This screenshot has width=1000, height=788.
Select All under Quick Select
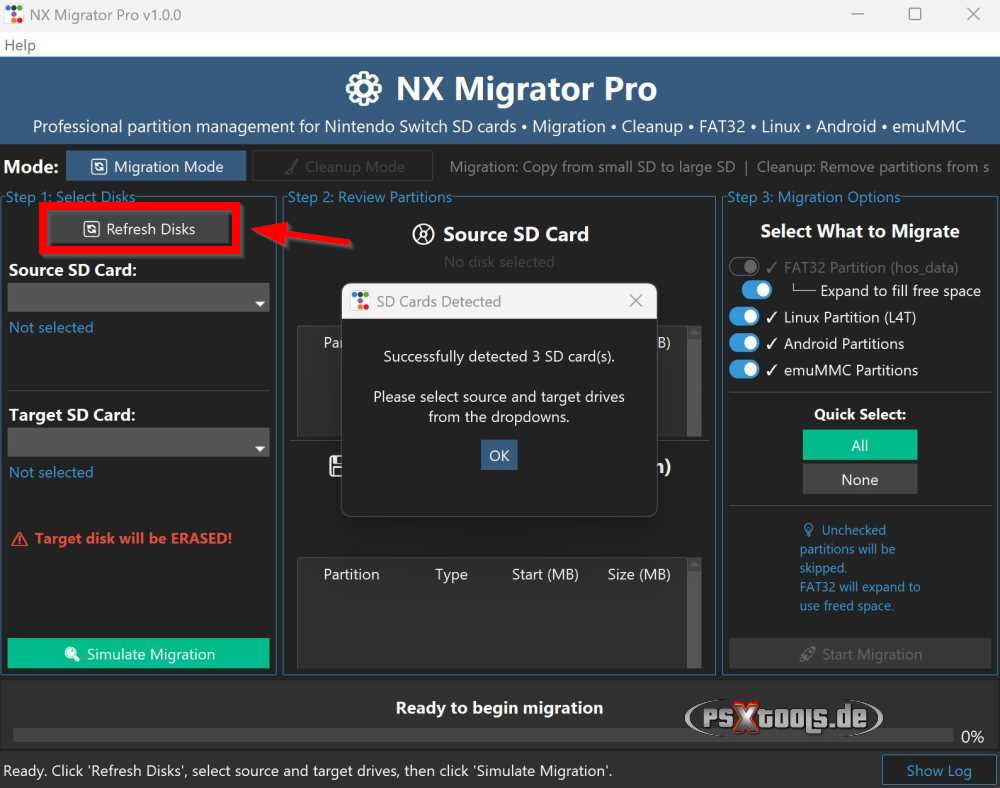[860, 444]
